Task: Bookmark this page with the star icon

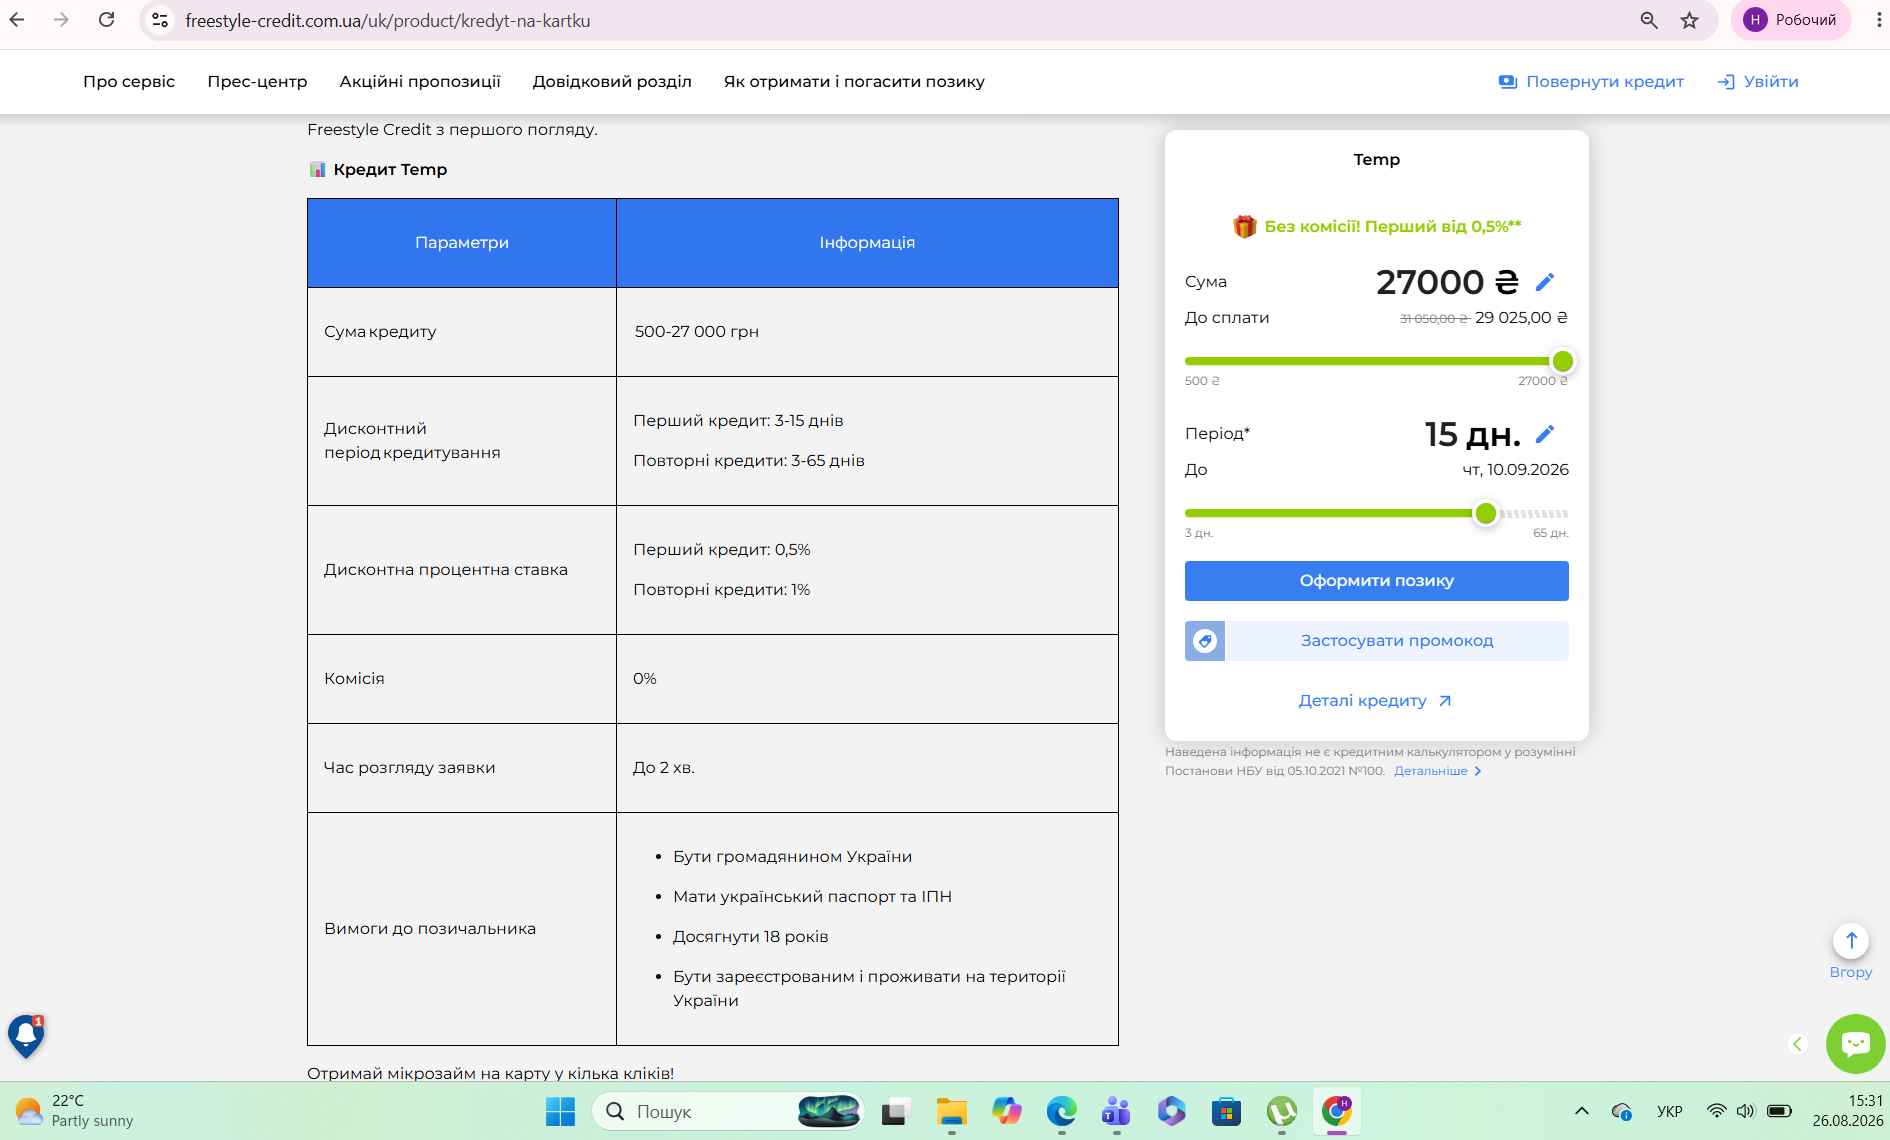Action: pyautogui.click(x=1689, y=20)
